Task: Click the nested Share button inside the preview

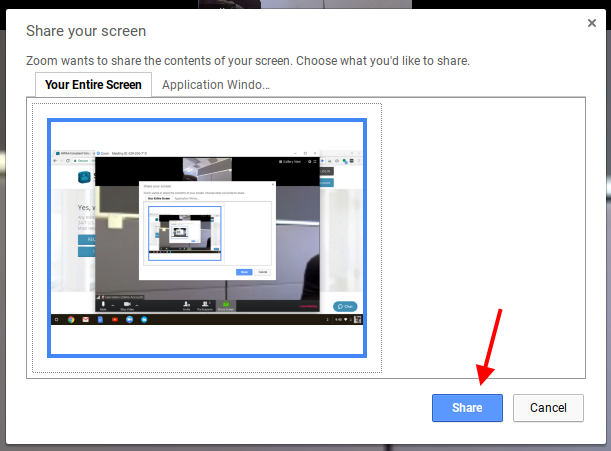Action: [243, 271]
